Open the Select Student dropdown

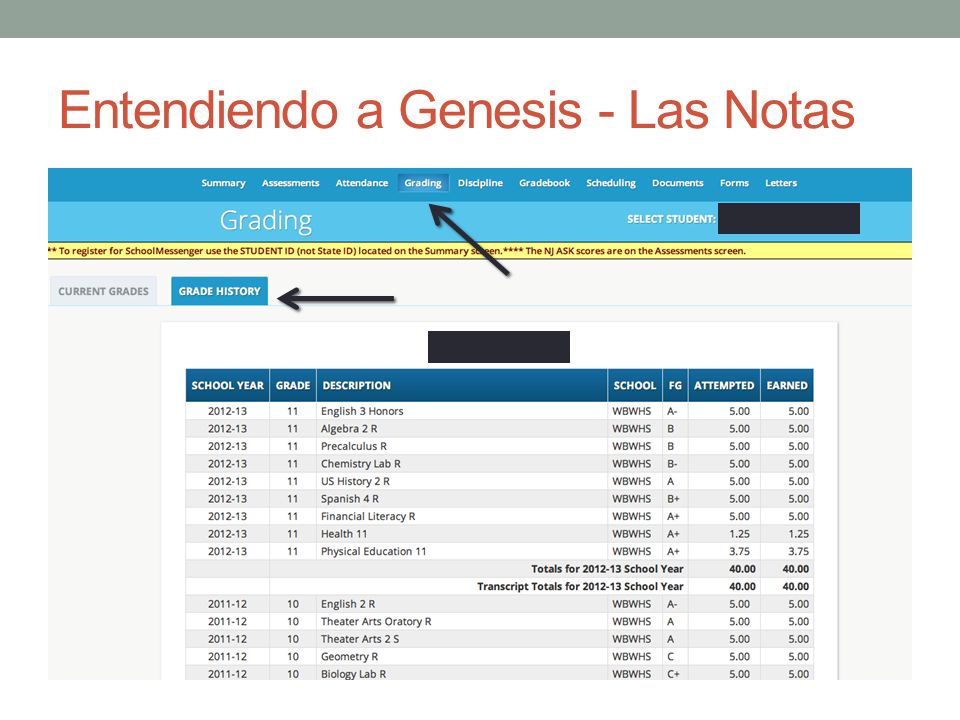click(789, 219)
